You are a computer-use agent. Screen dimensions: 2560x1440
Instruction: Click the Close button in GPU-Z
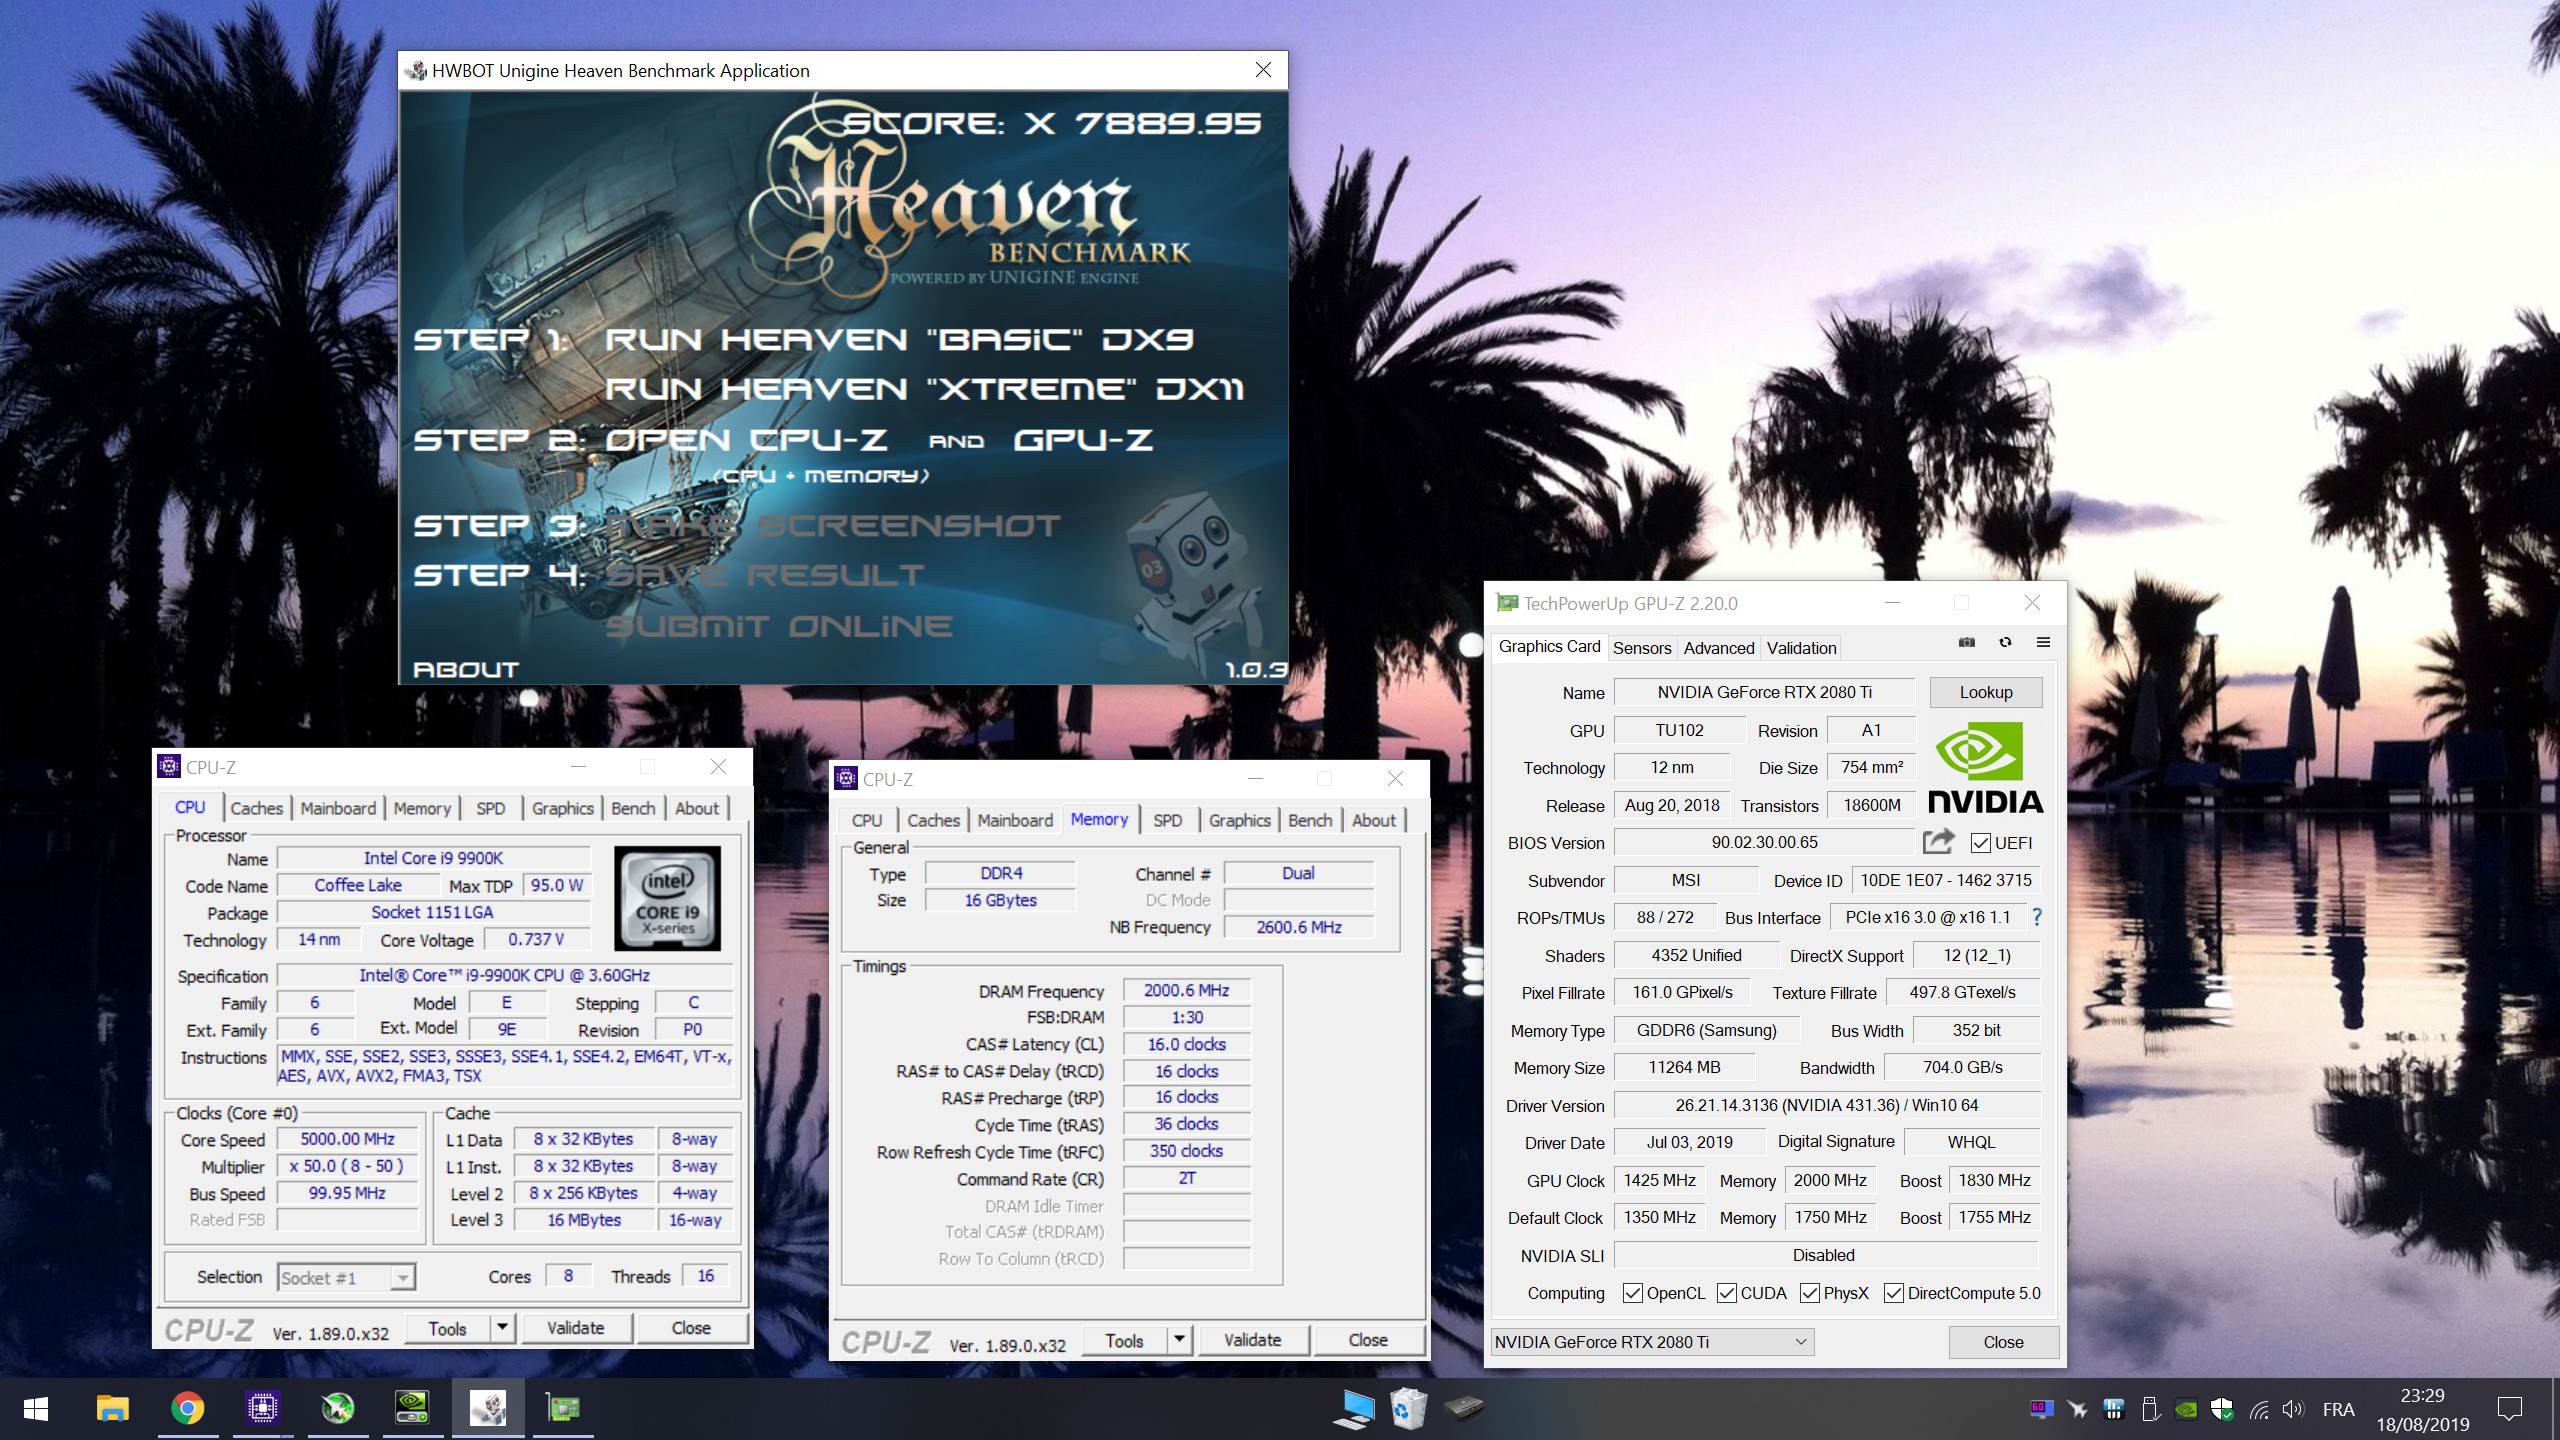tap(2003, 1342)
